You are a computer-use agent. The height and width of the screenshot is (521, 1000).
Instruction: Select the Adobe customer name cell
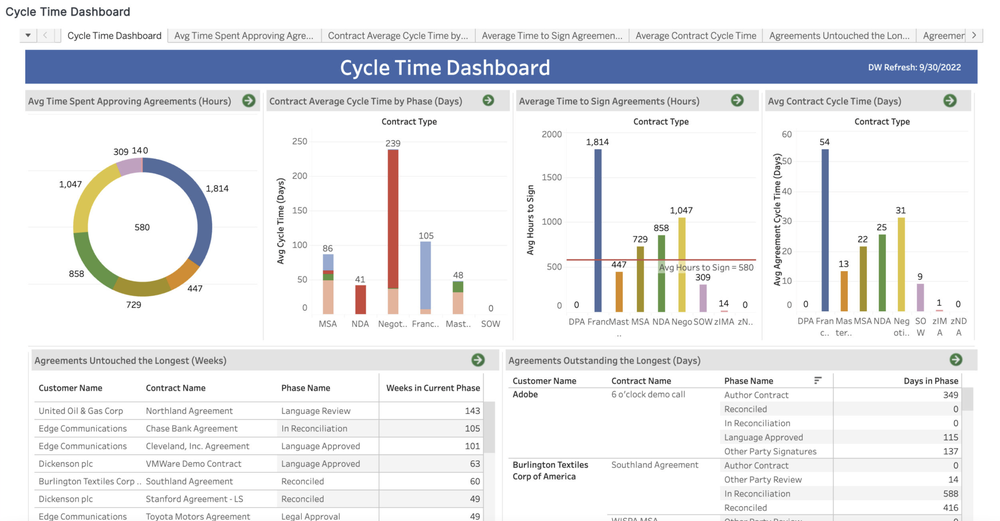(x=525, y=395)
